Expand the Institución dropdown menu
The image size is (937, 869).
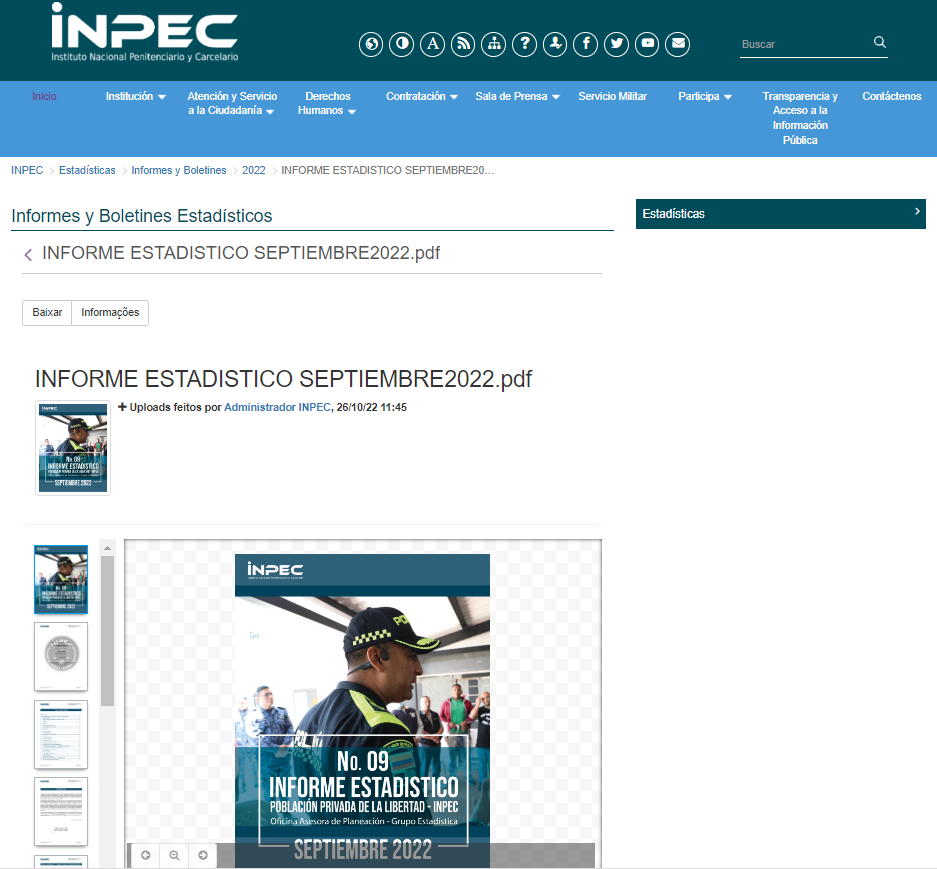135,97
